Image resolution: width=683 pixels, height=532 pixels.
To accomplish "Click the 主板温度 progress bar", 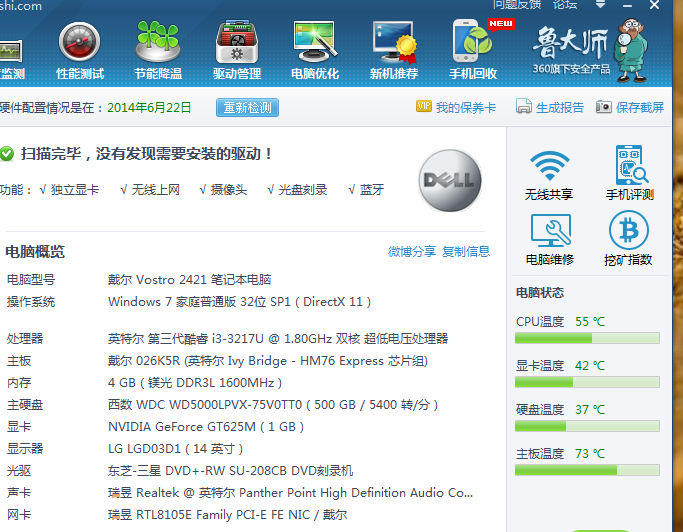I will click(x=587, y=470).
